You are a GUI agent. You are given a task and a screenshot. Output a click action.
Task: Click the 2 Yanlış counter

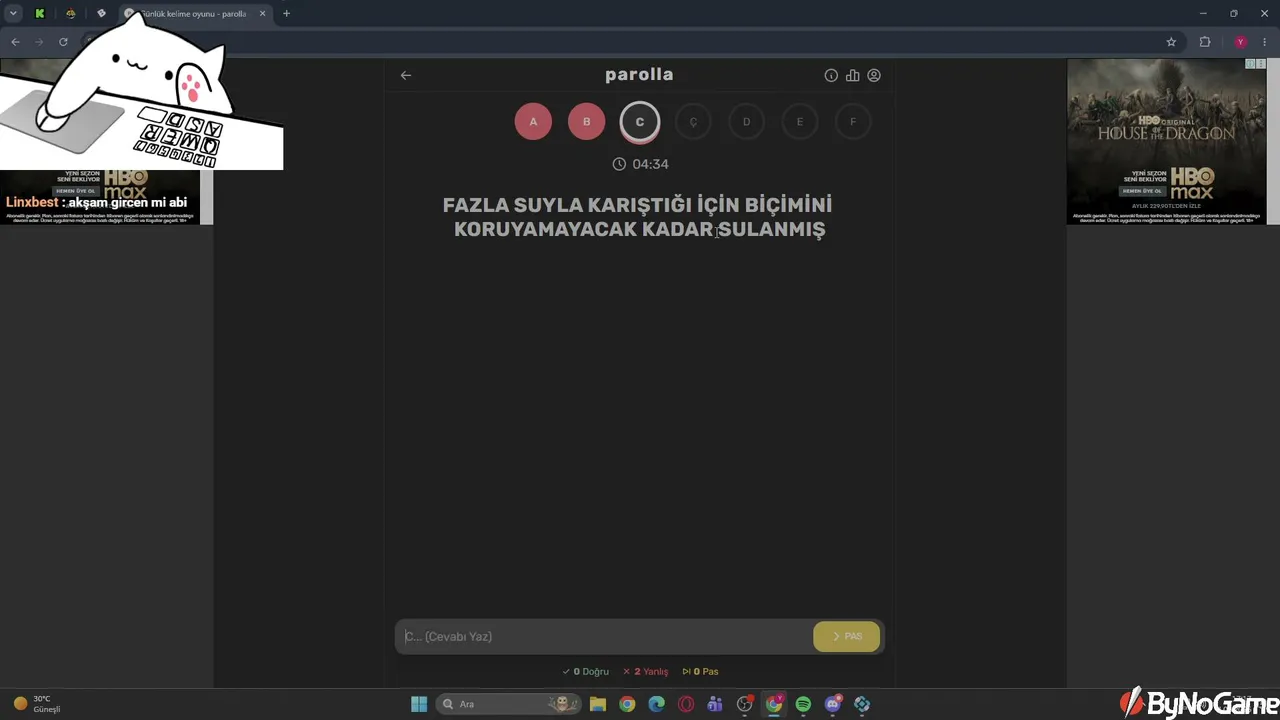pos(645,672)
